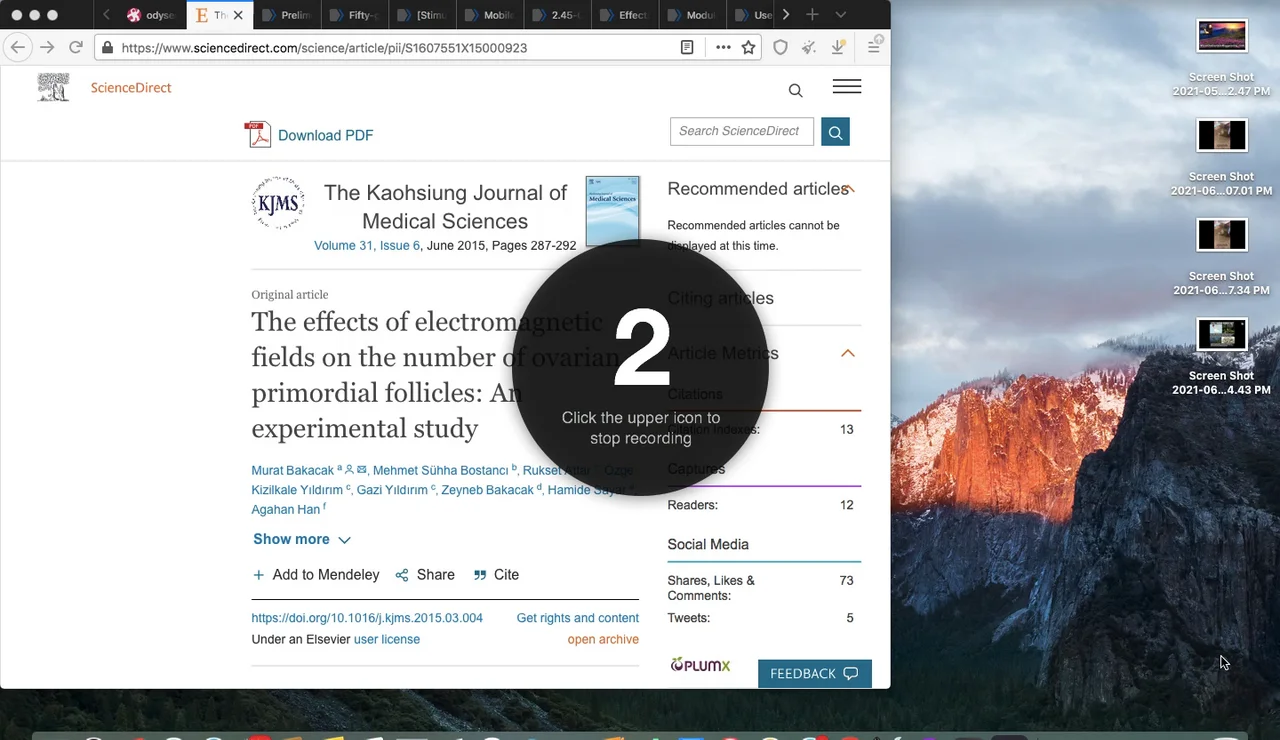Click the magnifier icon in the site header

[x=795, y=91]
